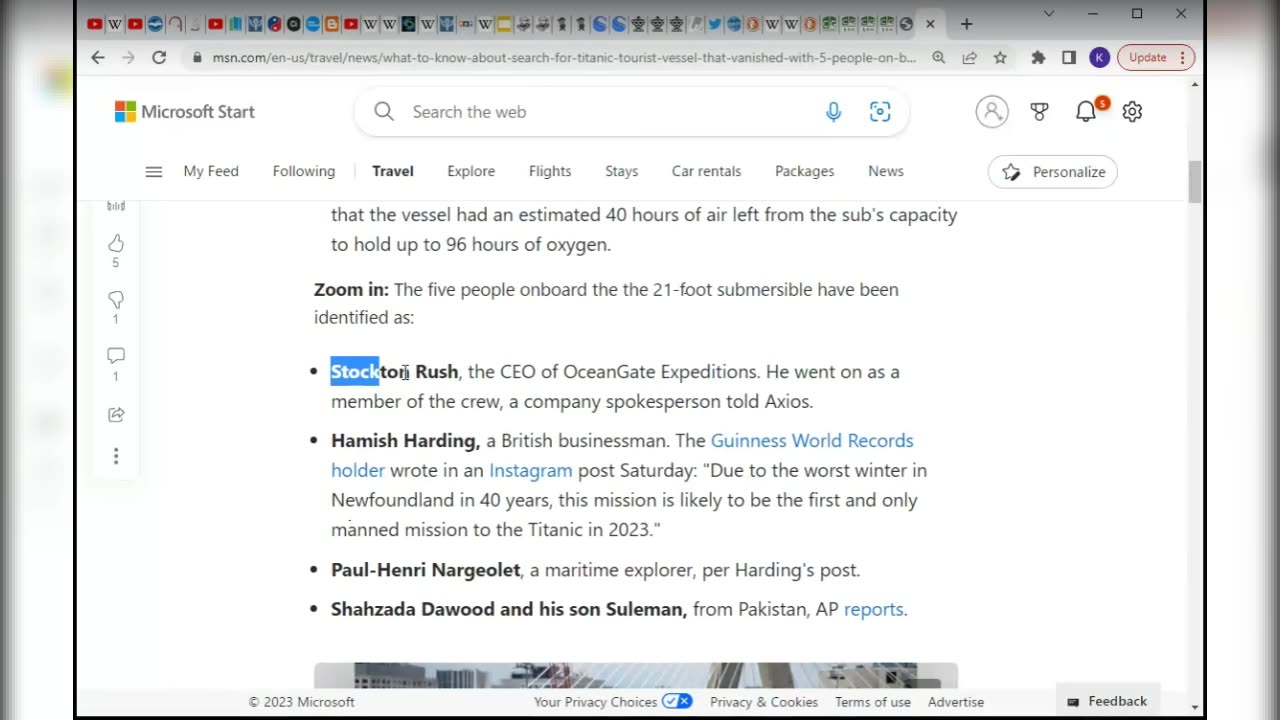The width and height of the screenshot is (1280, 720).
Task: Click the URL in the address bar
Action: click(564, 58)
